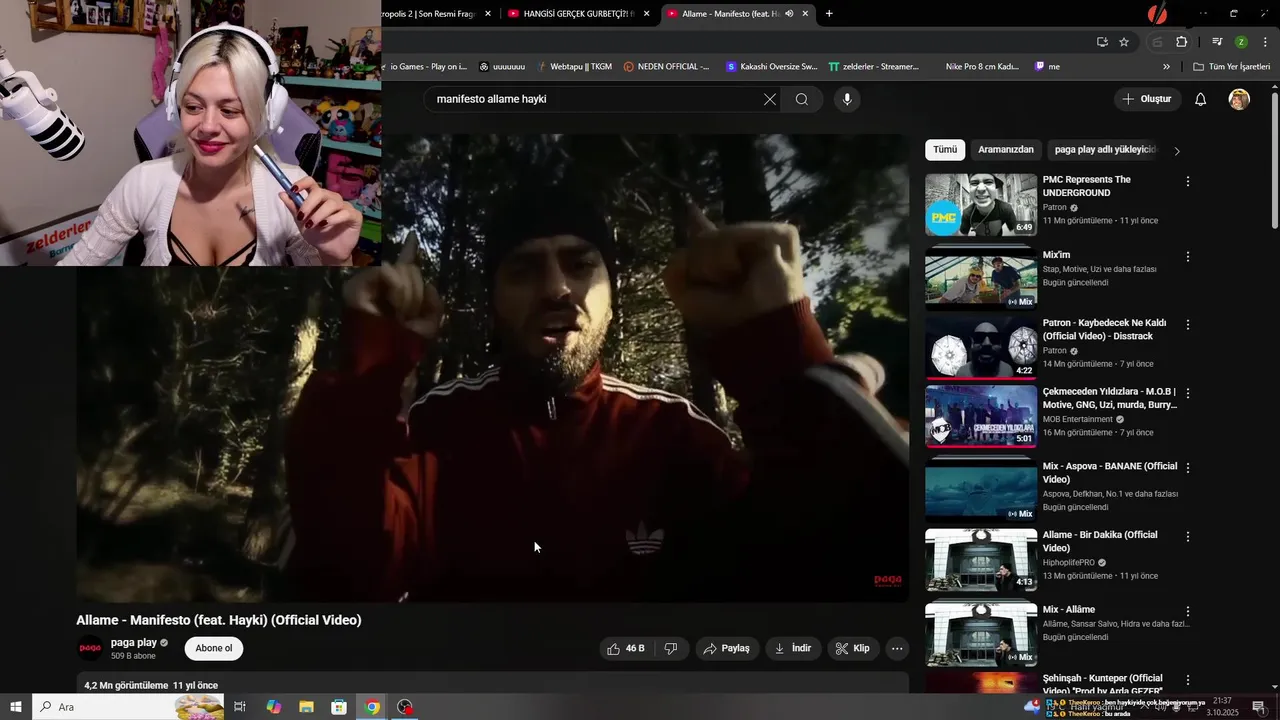Open Chrome profile Z avatar
Viewport: 1280px width, 720px height.
tap(1241, 42)
